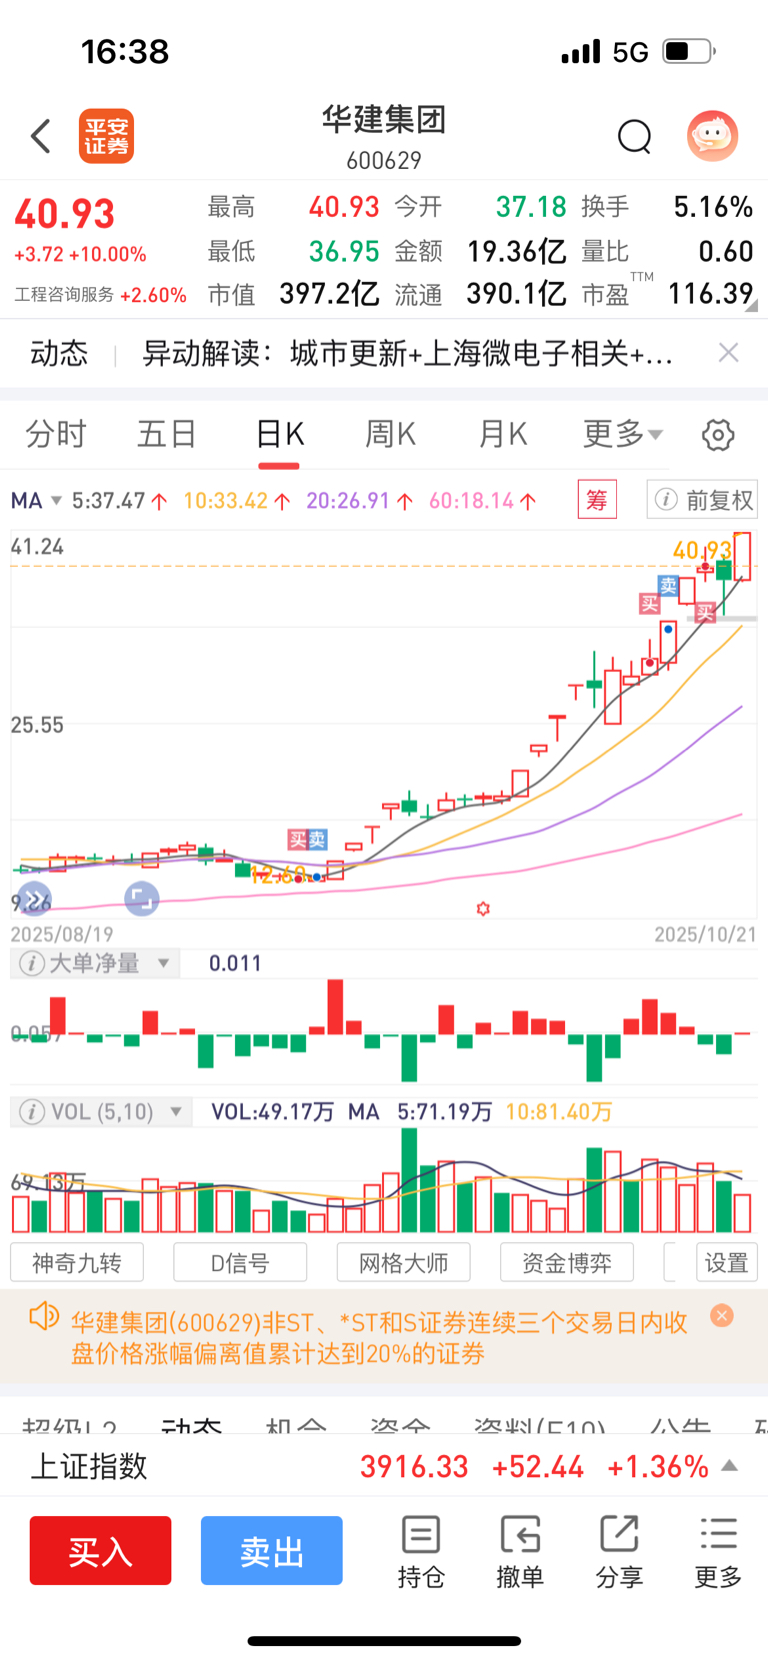768x1663 pixels.
Task: Tap the index value 3916.33
Action: [414, 1466]
